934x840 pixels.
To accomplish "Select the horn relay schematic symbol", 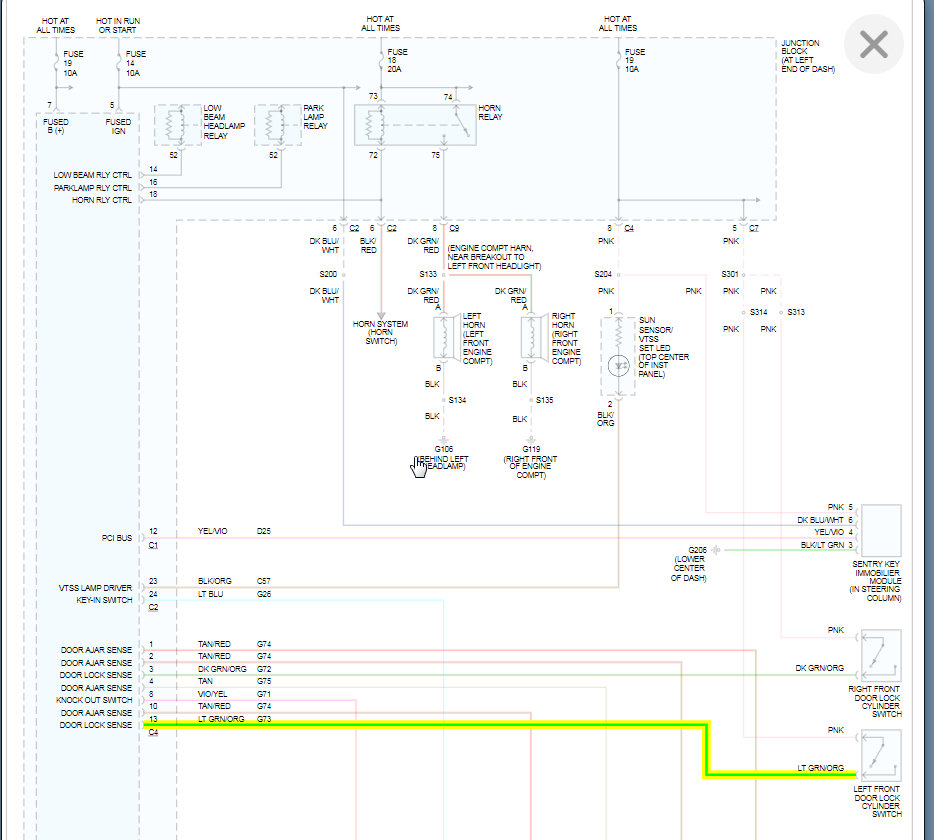I will 415,125.
